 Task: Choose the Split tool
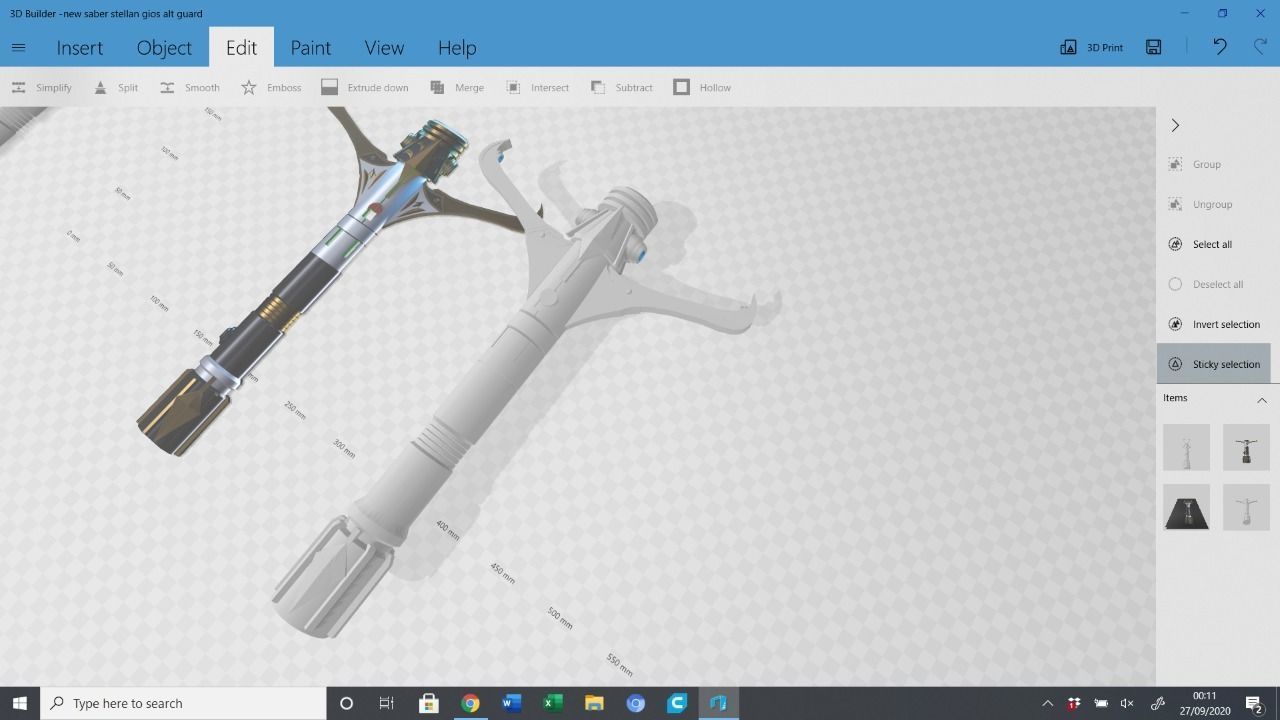coord(115,87)
